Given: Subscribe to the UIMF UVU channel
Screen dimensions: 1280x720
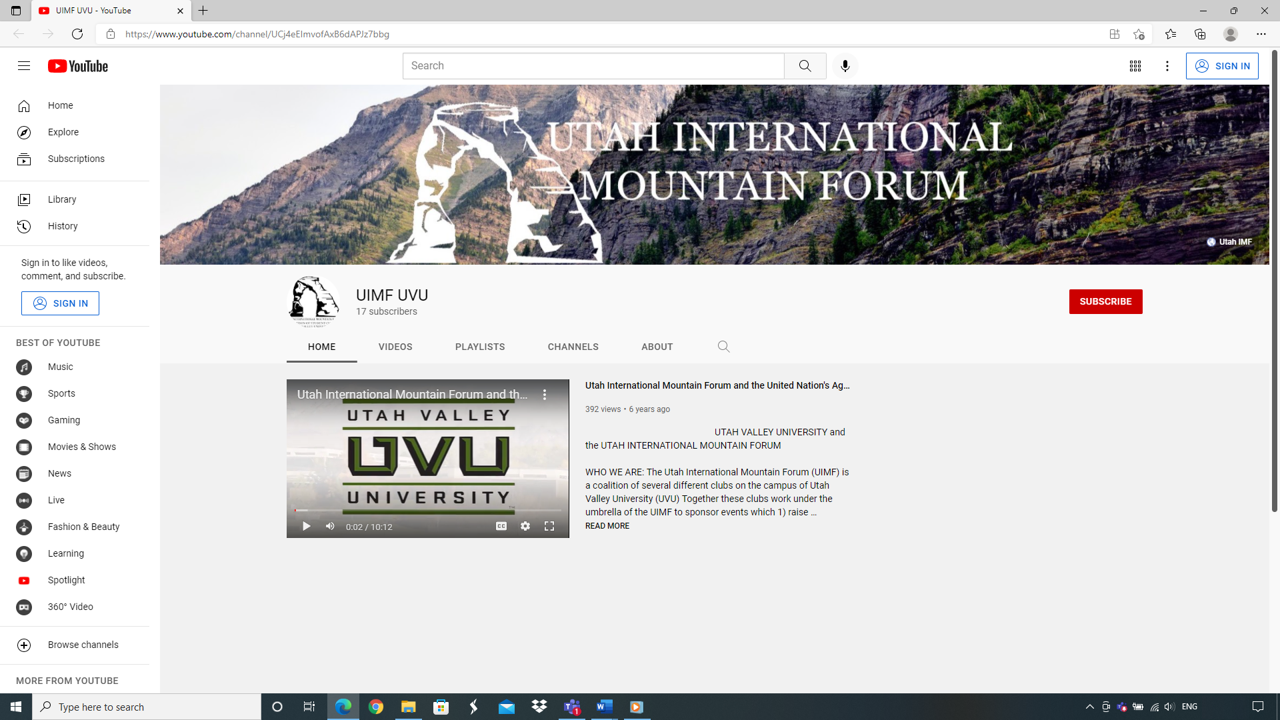Looking at the screenshot, I should [x=1105, y=302].
